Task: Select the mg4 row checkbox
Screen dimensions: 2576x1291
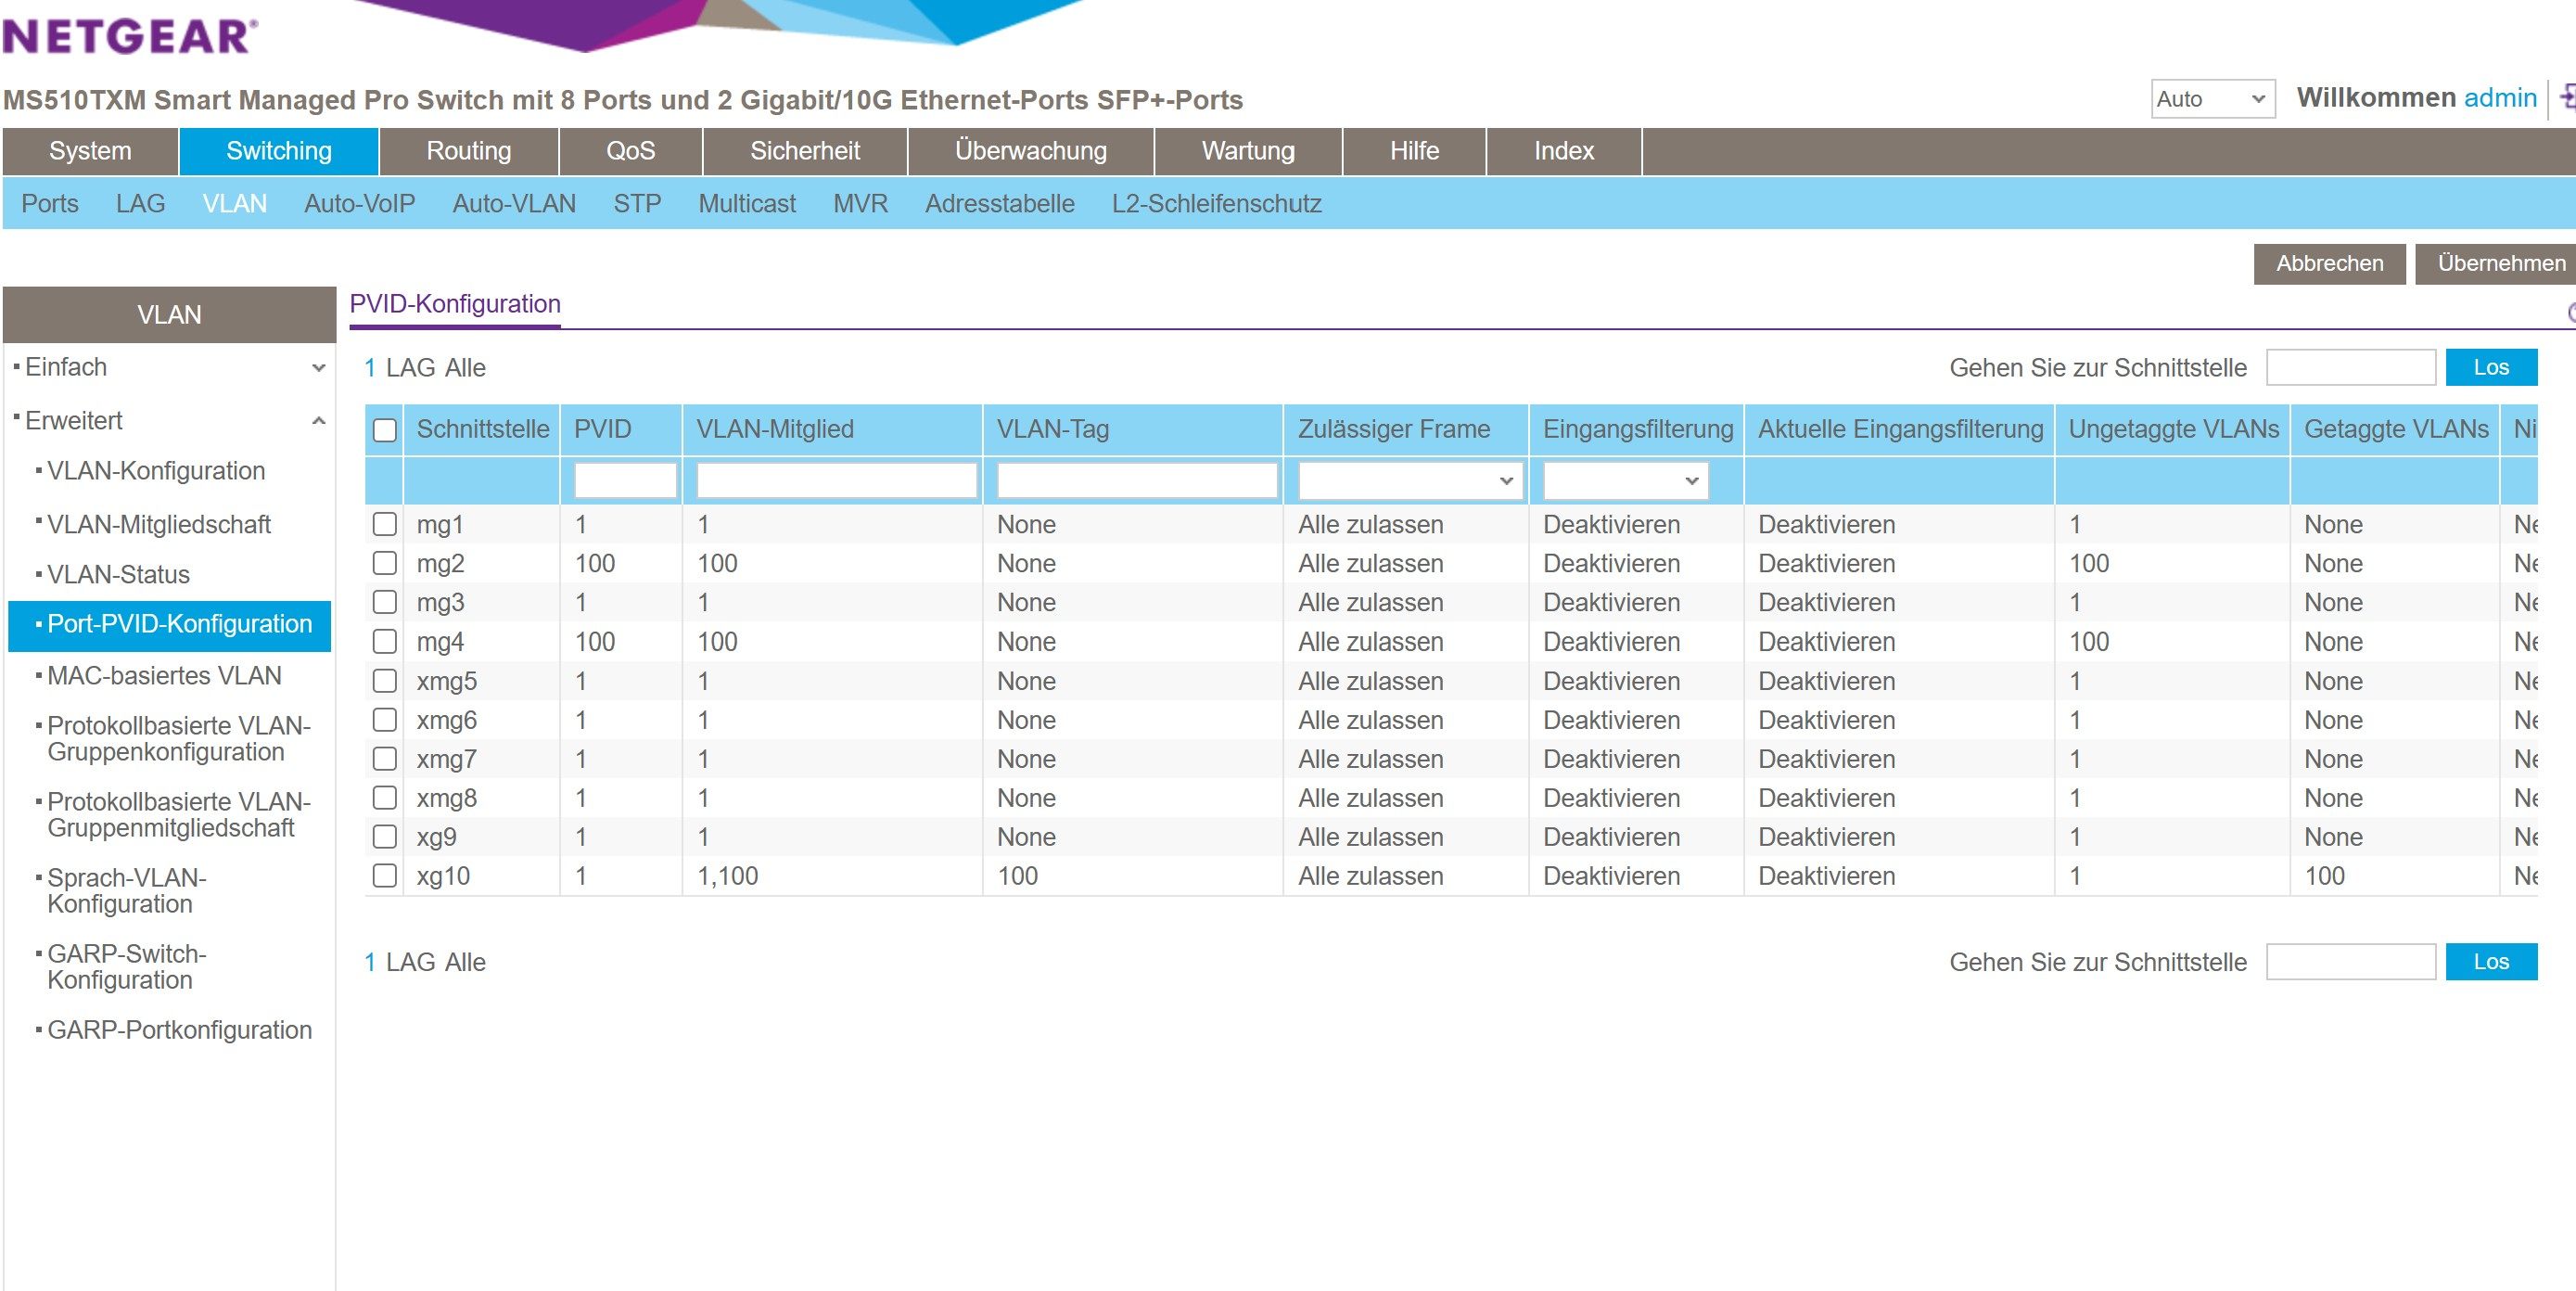Action: [385, 641]
